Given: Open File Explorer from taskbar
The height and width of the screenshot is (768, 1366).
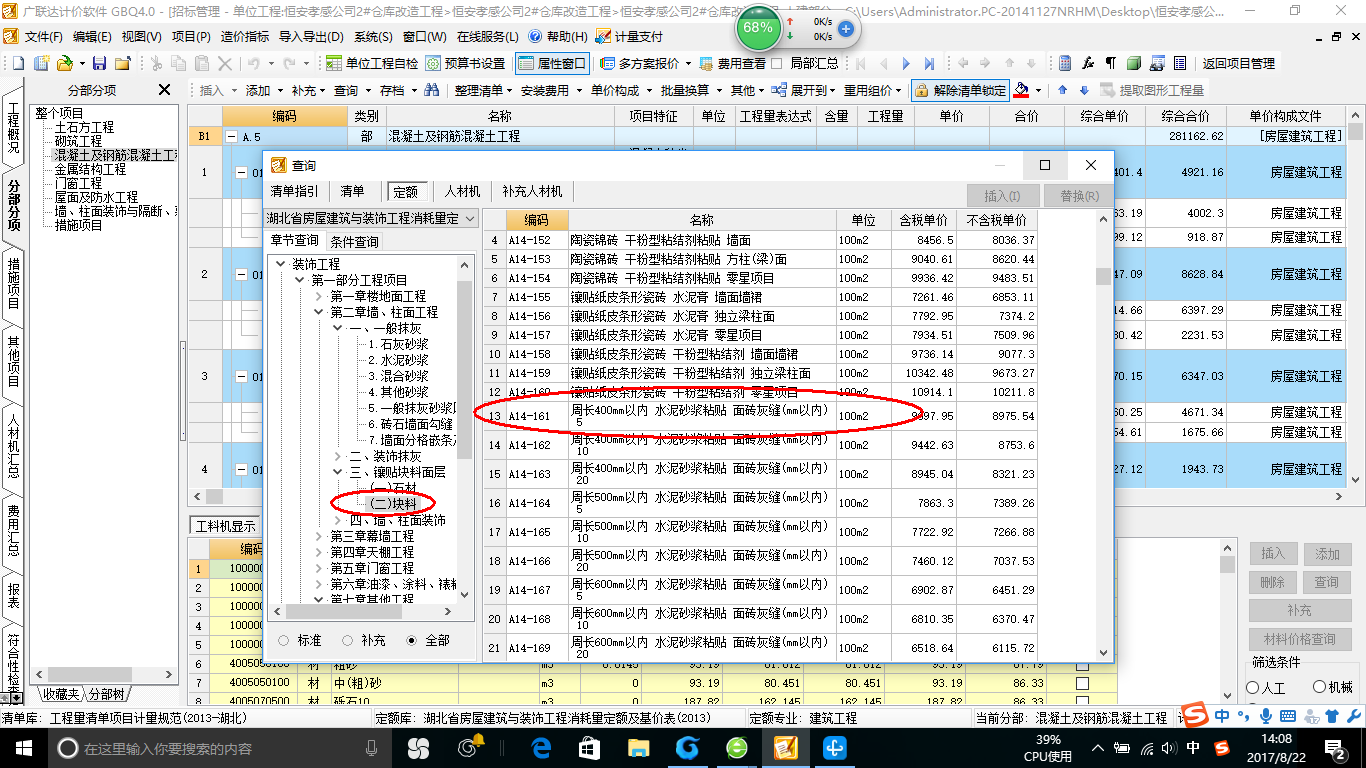Looking at the screenshot, I should 638,747.
